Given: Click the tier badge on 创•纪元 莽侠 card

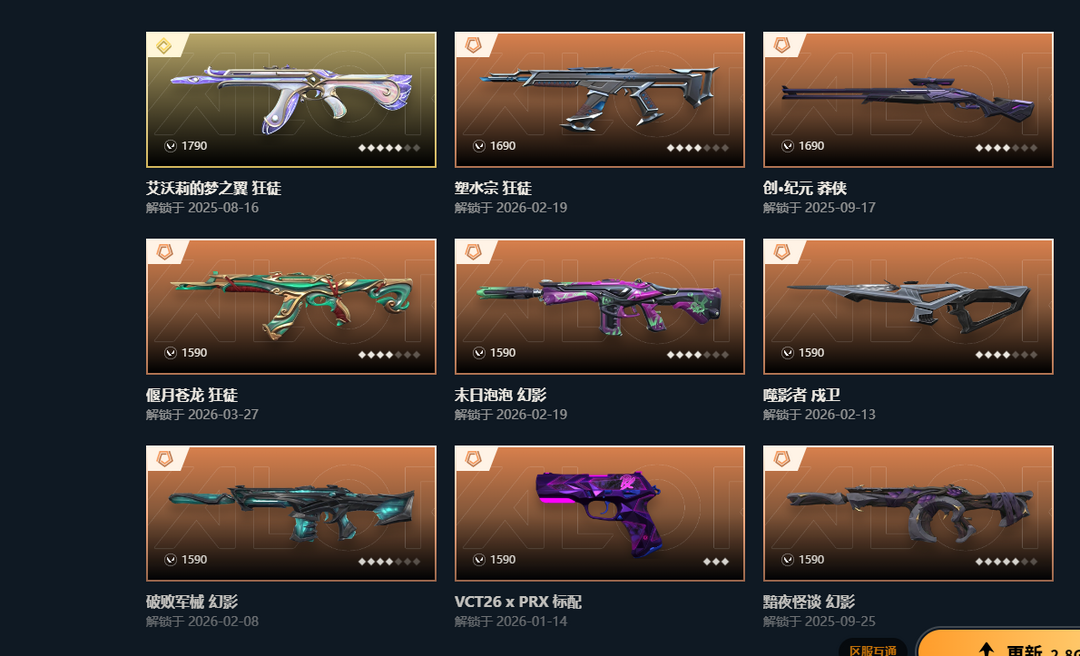Looking at the screenshot, I should coord(781,45).
